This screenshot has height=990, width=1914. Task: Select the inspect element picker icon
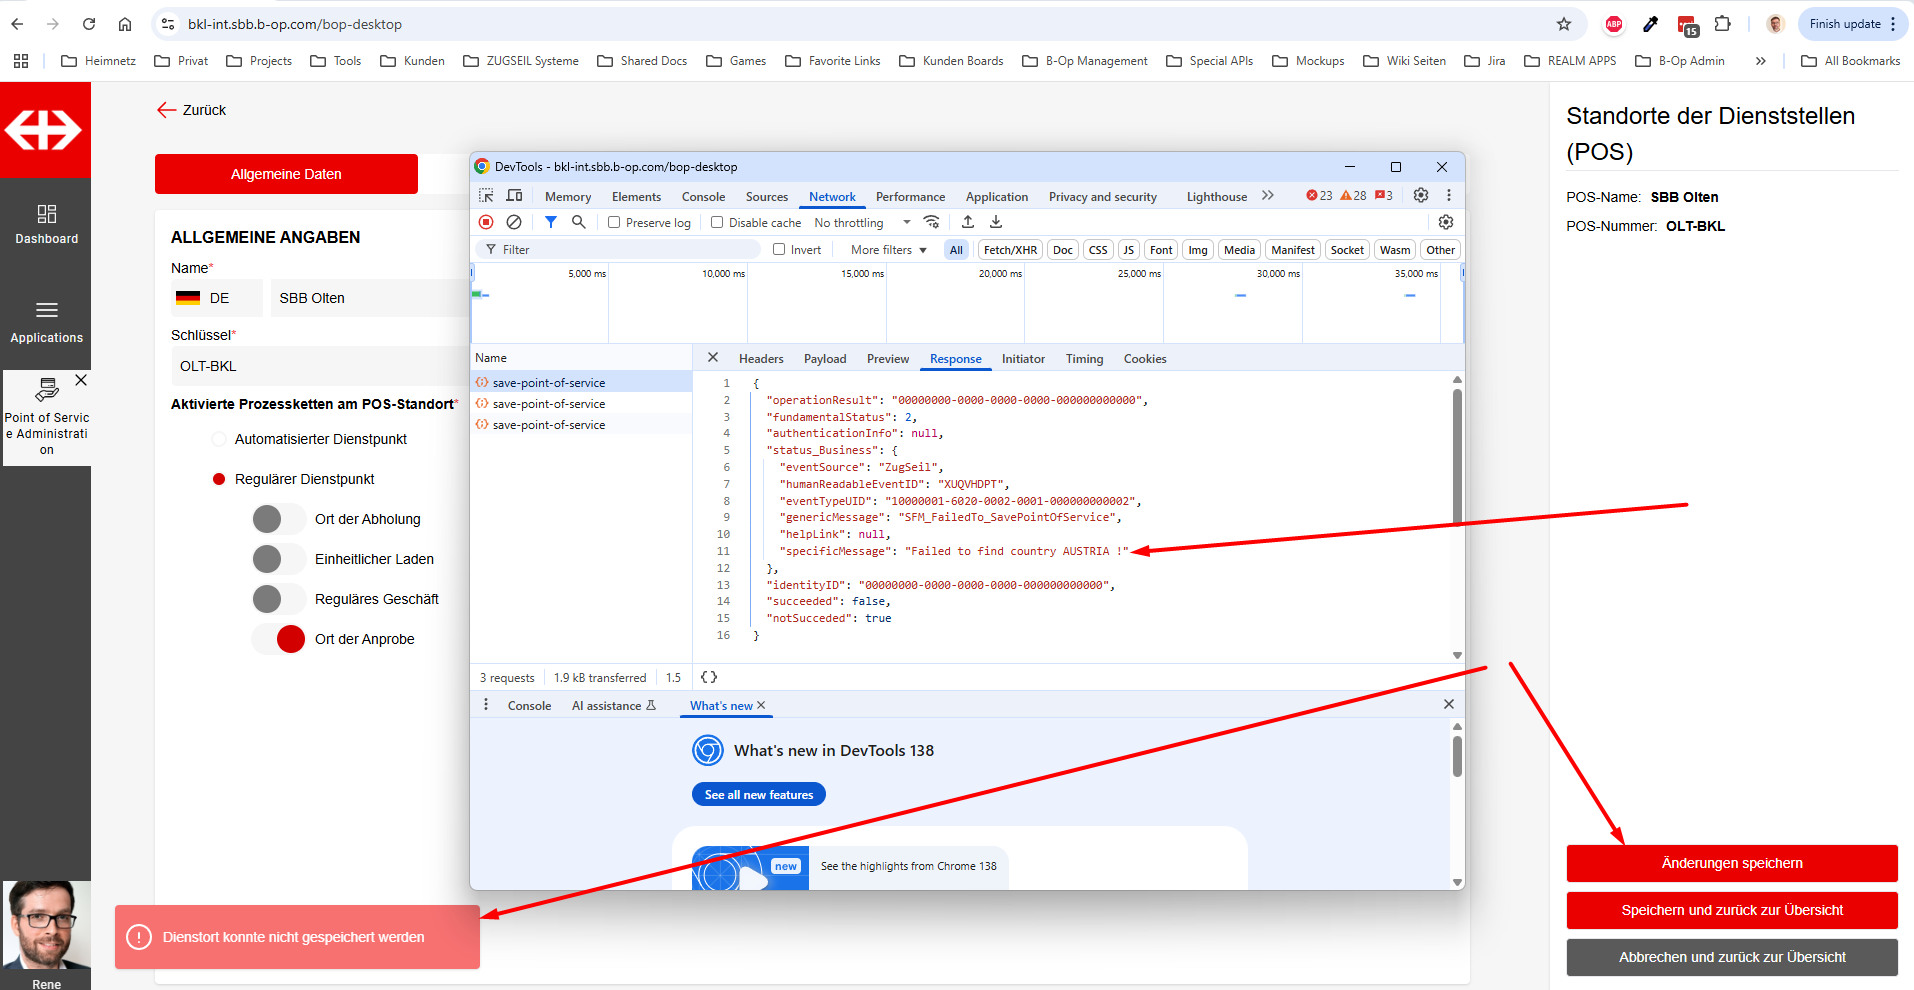[486, 196]
